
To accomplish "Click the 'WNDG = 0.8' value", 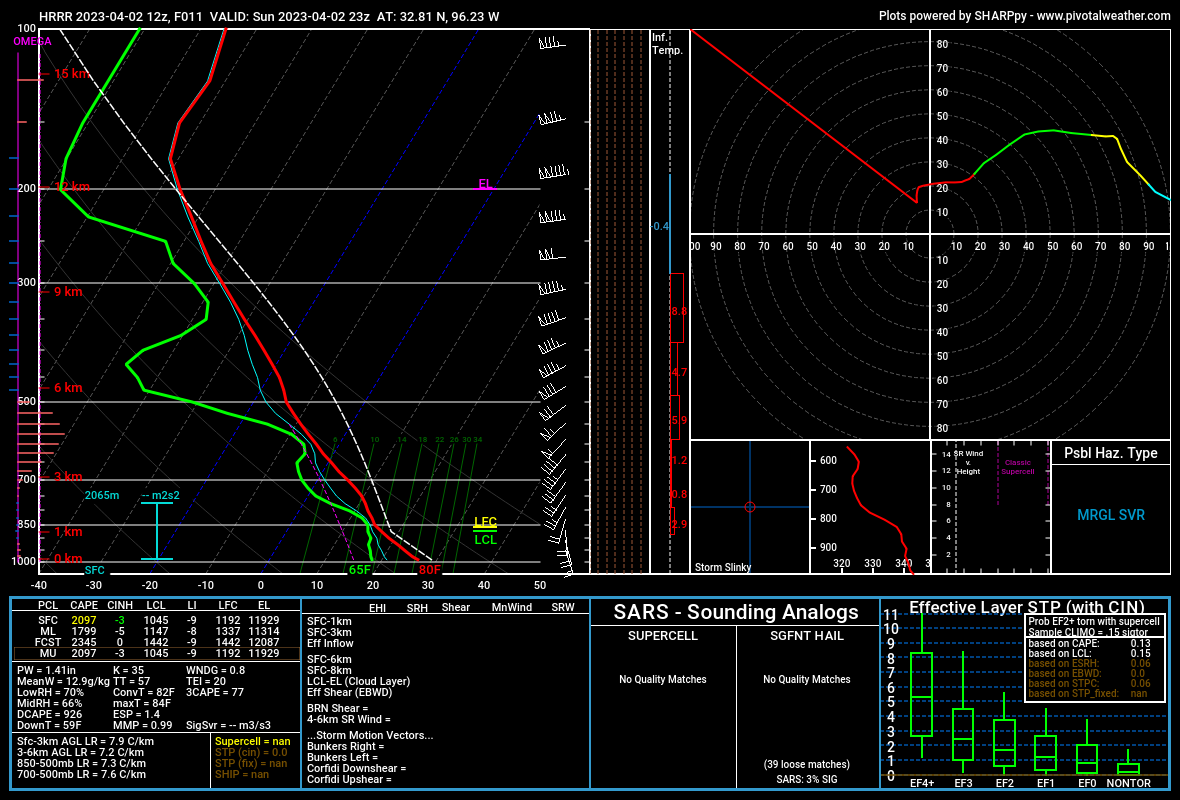I will (215, 670).
